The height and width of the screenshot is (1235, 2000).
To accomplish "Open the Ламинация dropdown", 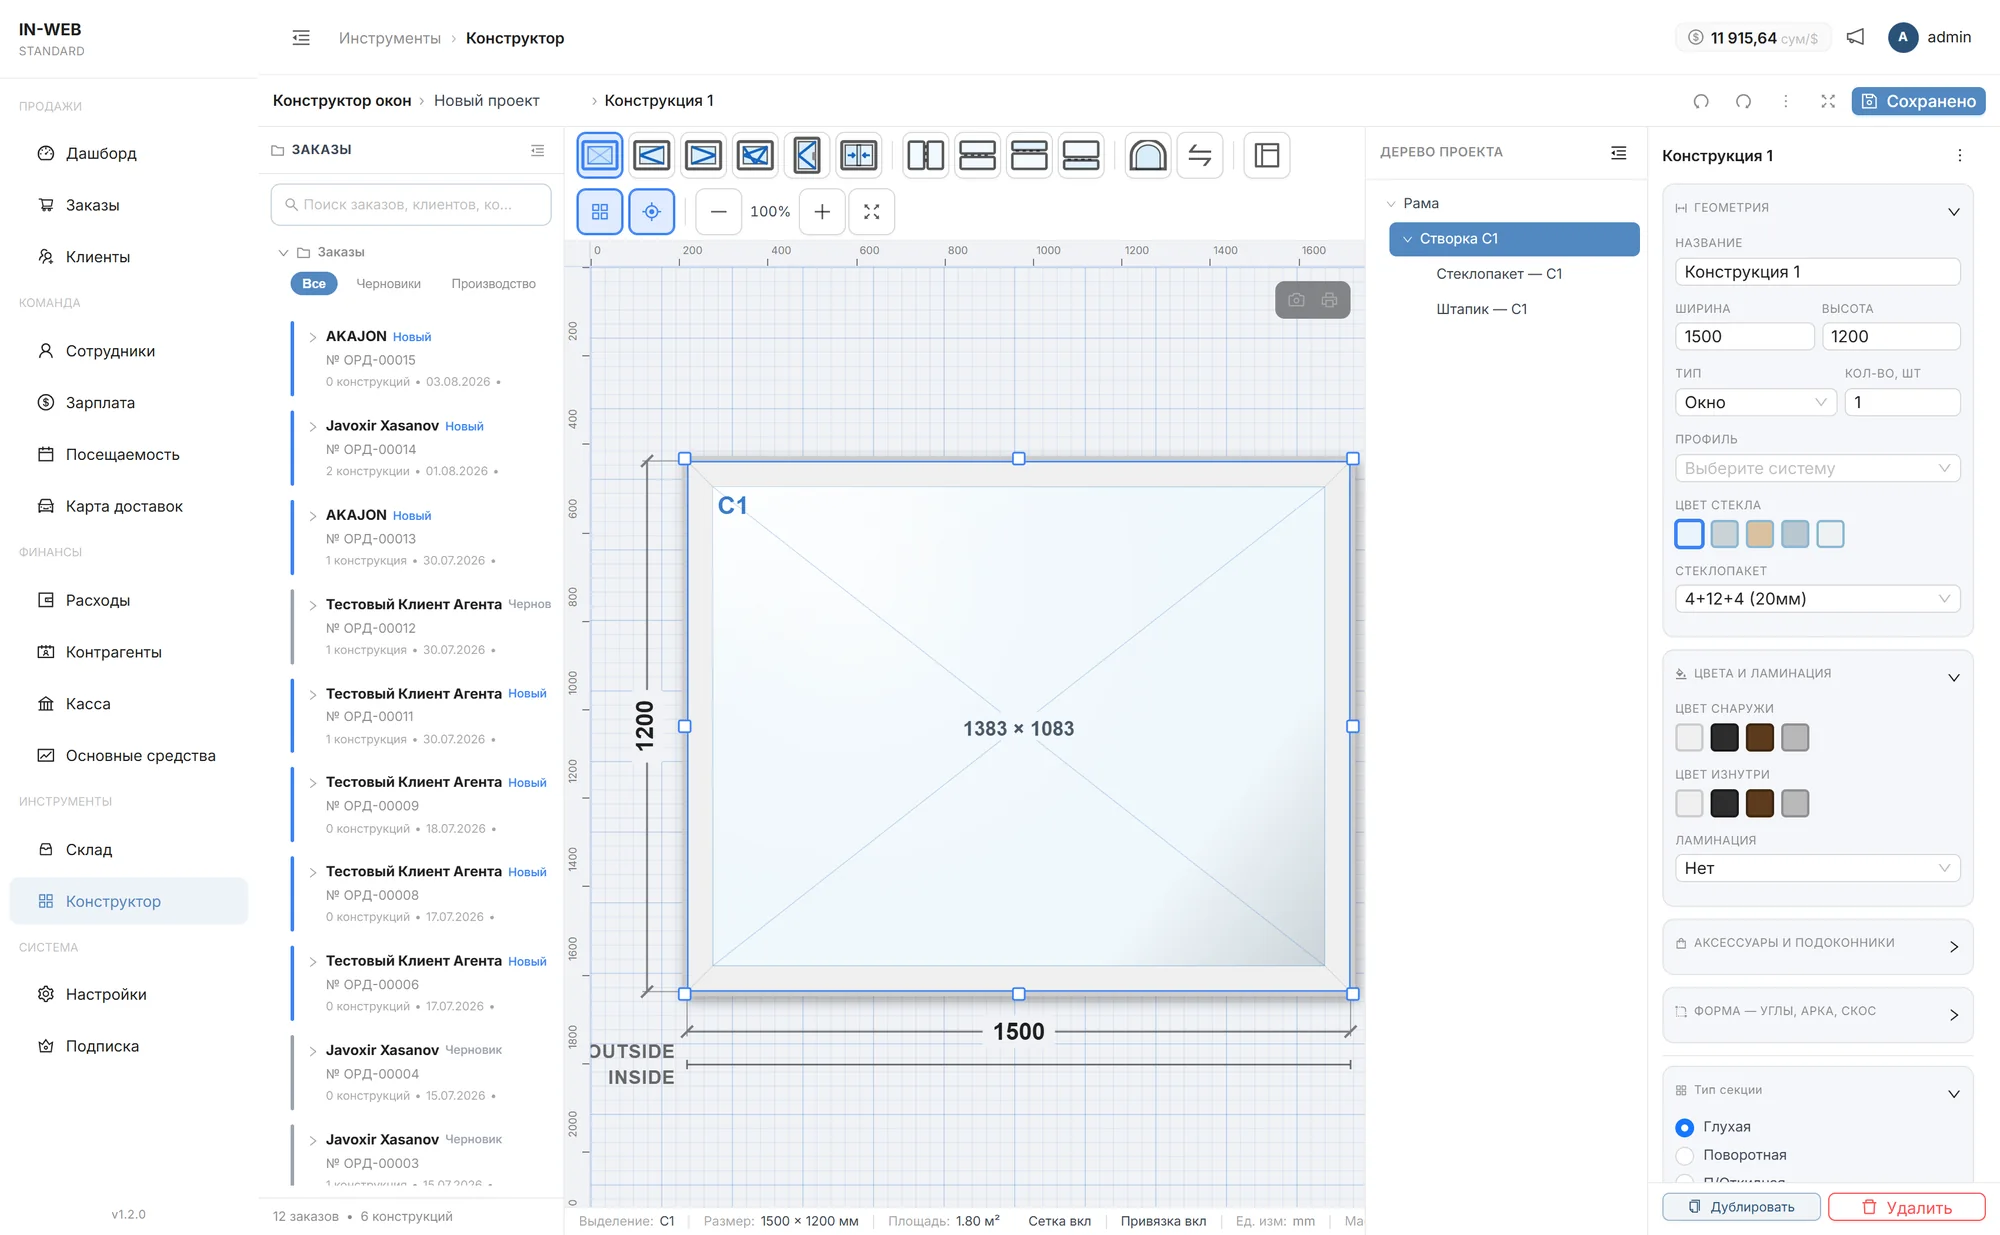I will pyautogui.click(x=1817, y=868).
